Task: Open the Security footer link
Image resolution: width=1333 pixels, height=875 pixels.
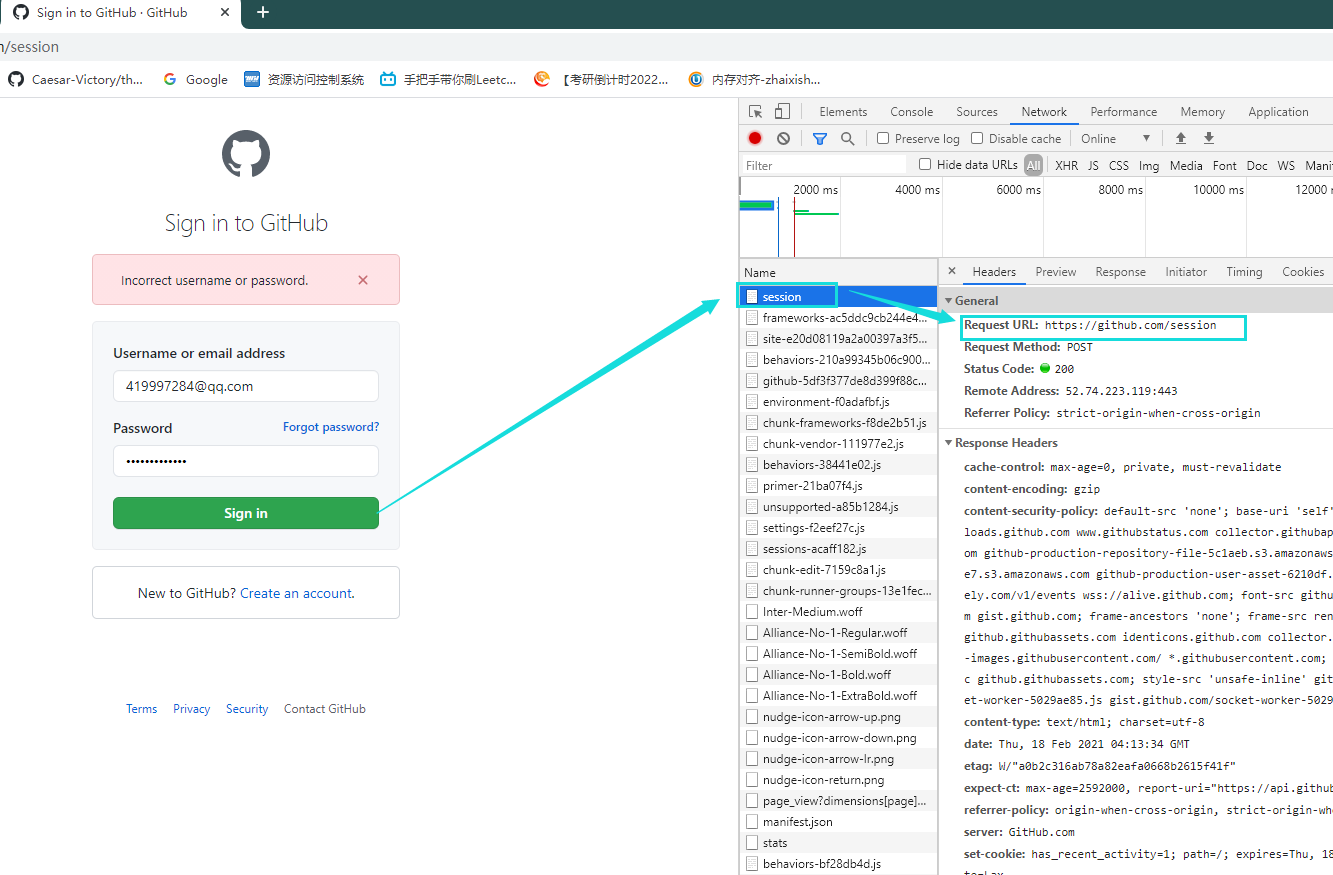Action: coord(247,709)
